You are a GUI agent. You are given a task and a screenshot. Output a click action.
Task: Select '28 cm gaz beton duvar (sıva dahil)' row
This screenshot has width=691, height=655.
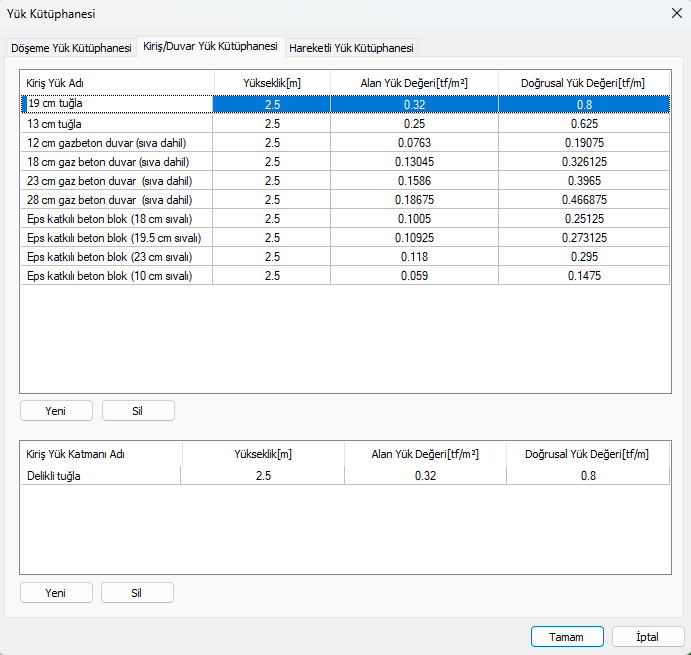pos(346,200)
